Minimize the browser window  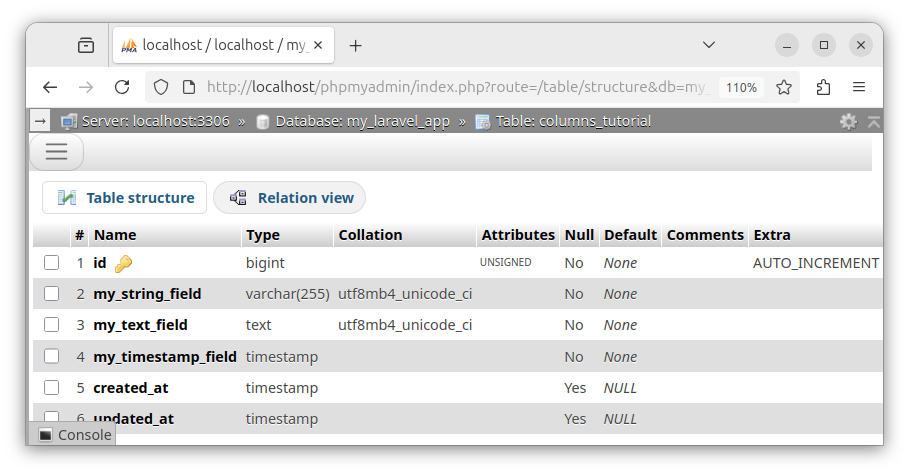[x=787, y=45]
